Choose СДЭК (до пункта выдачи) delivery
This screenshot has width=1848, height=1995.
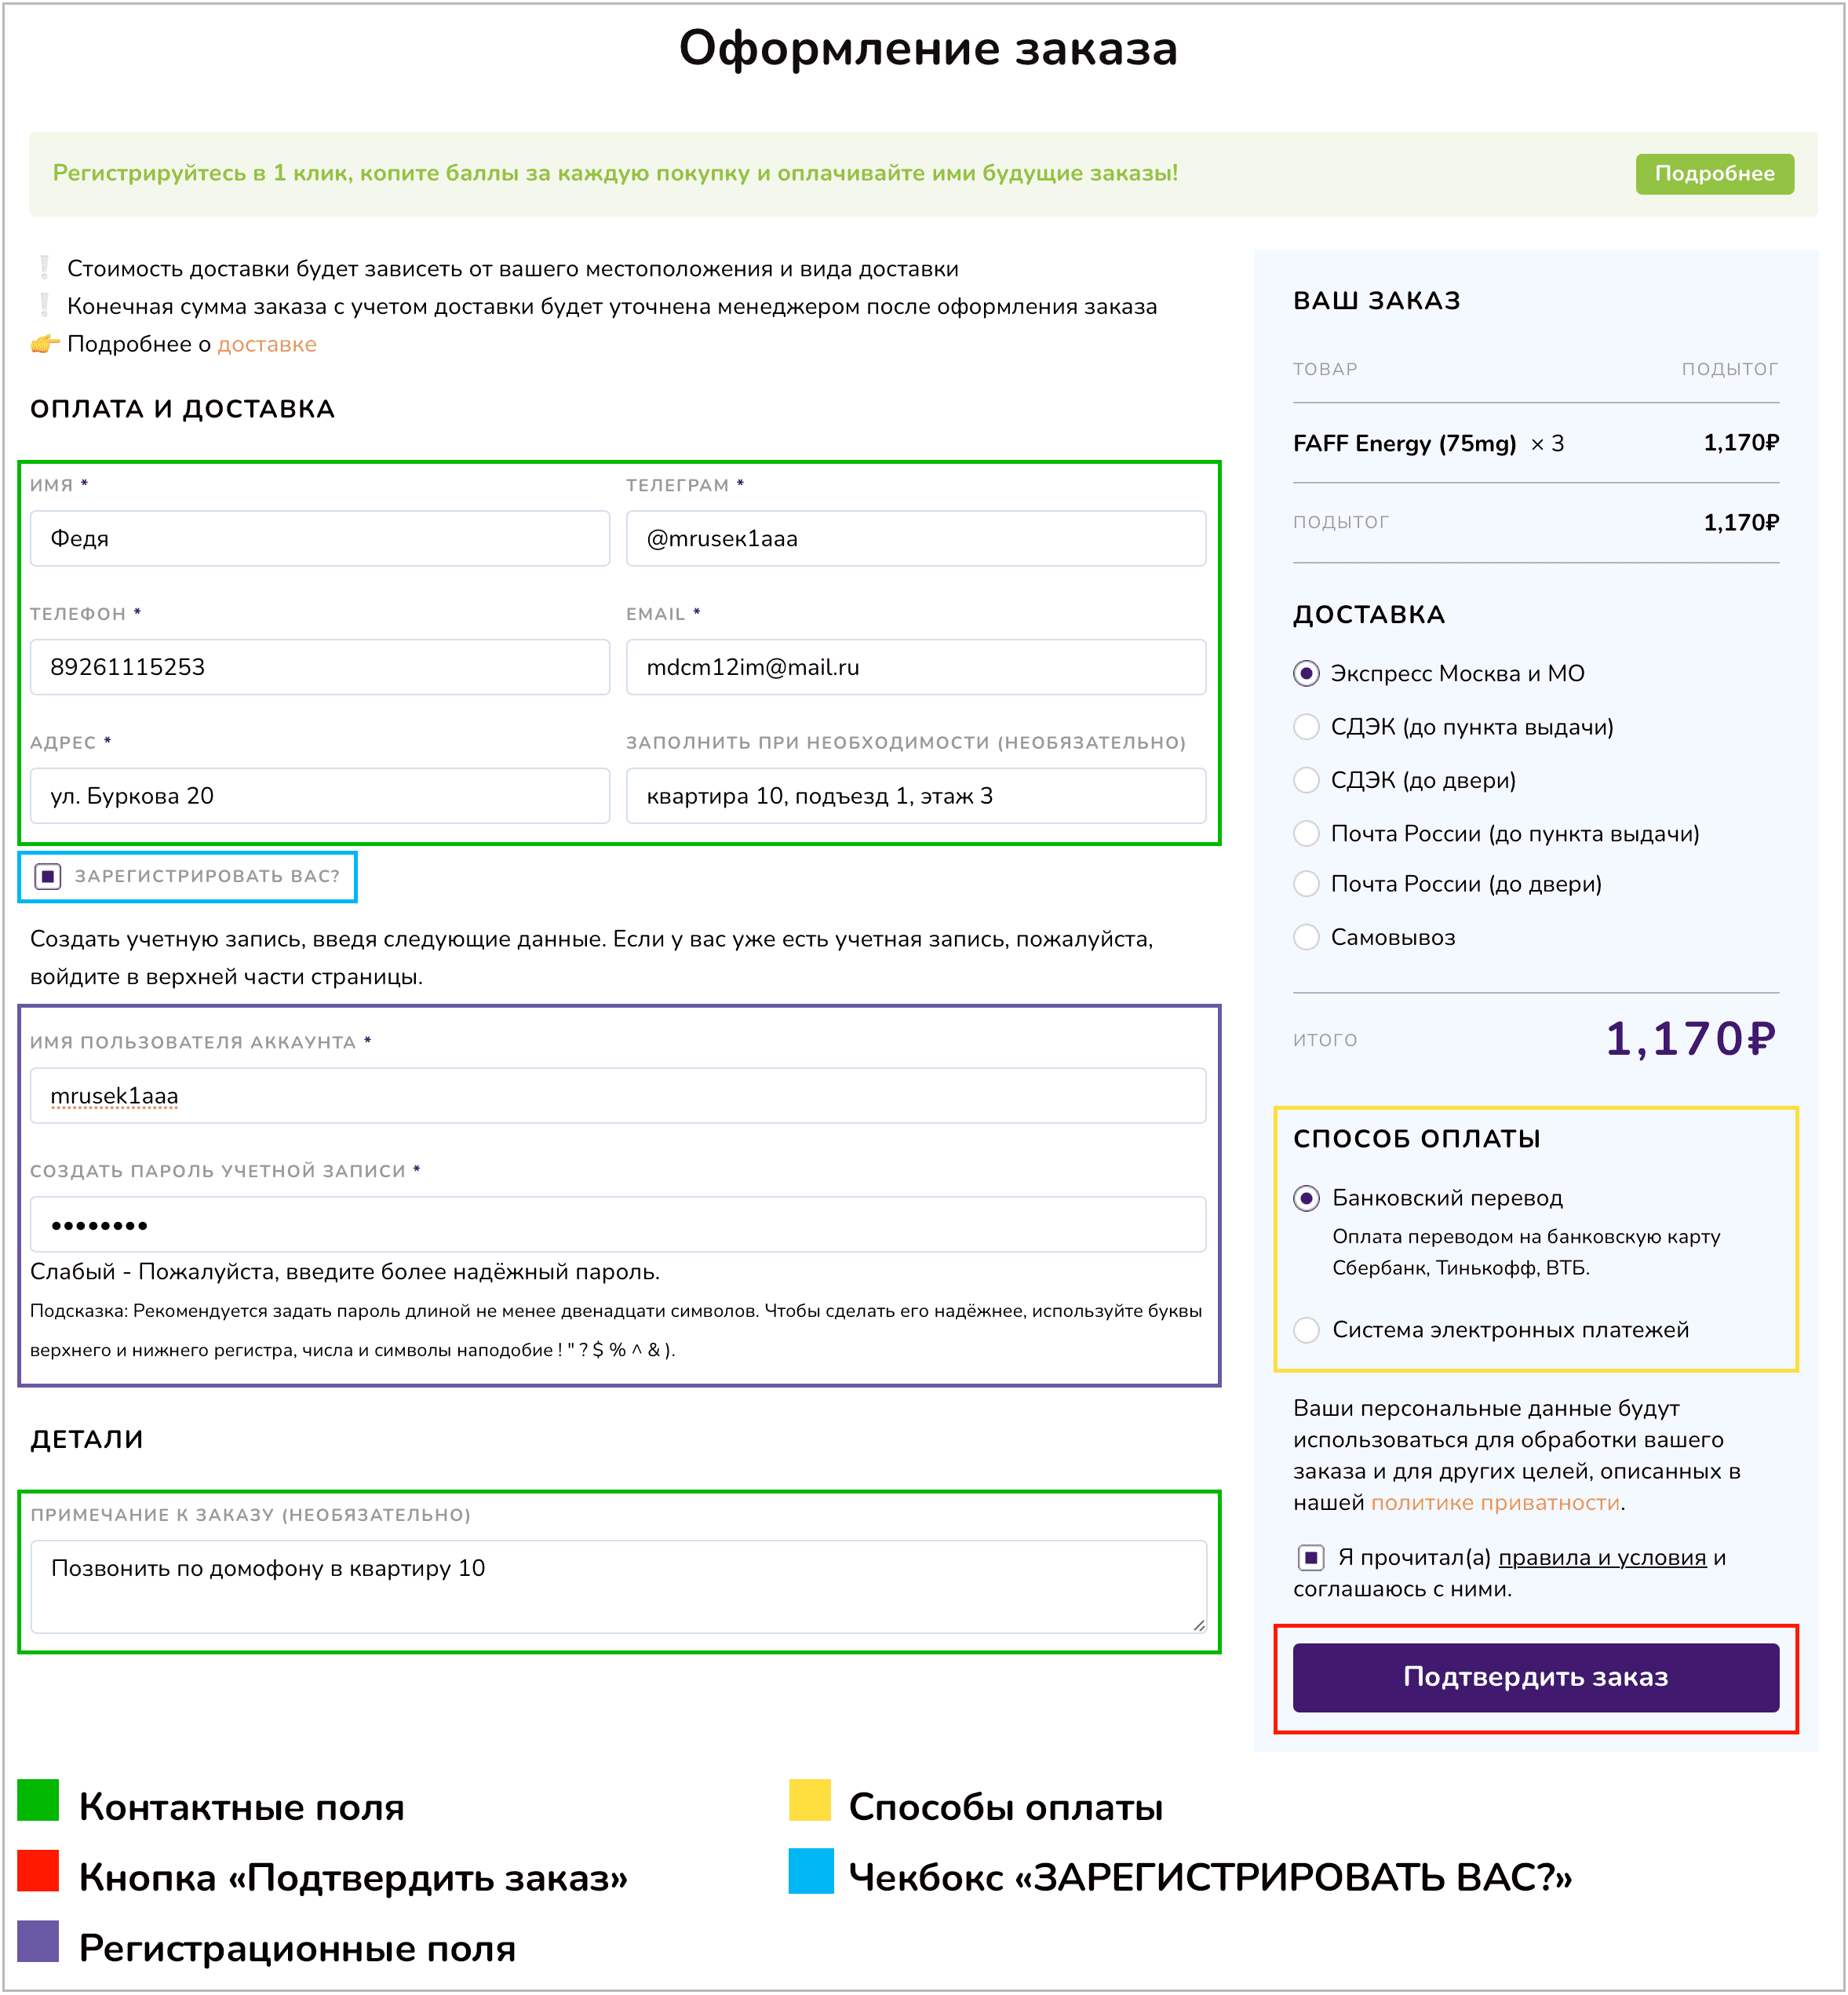point(1306,727)
